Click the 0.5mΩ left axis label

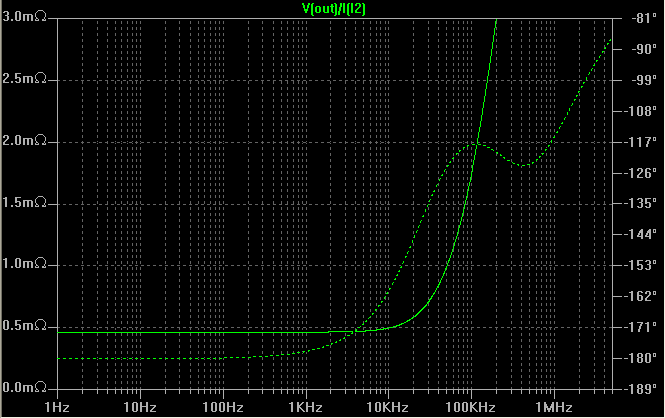point(24,326)
